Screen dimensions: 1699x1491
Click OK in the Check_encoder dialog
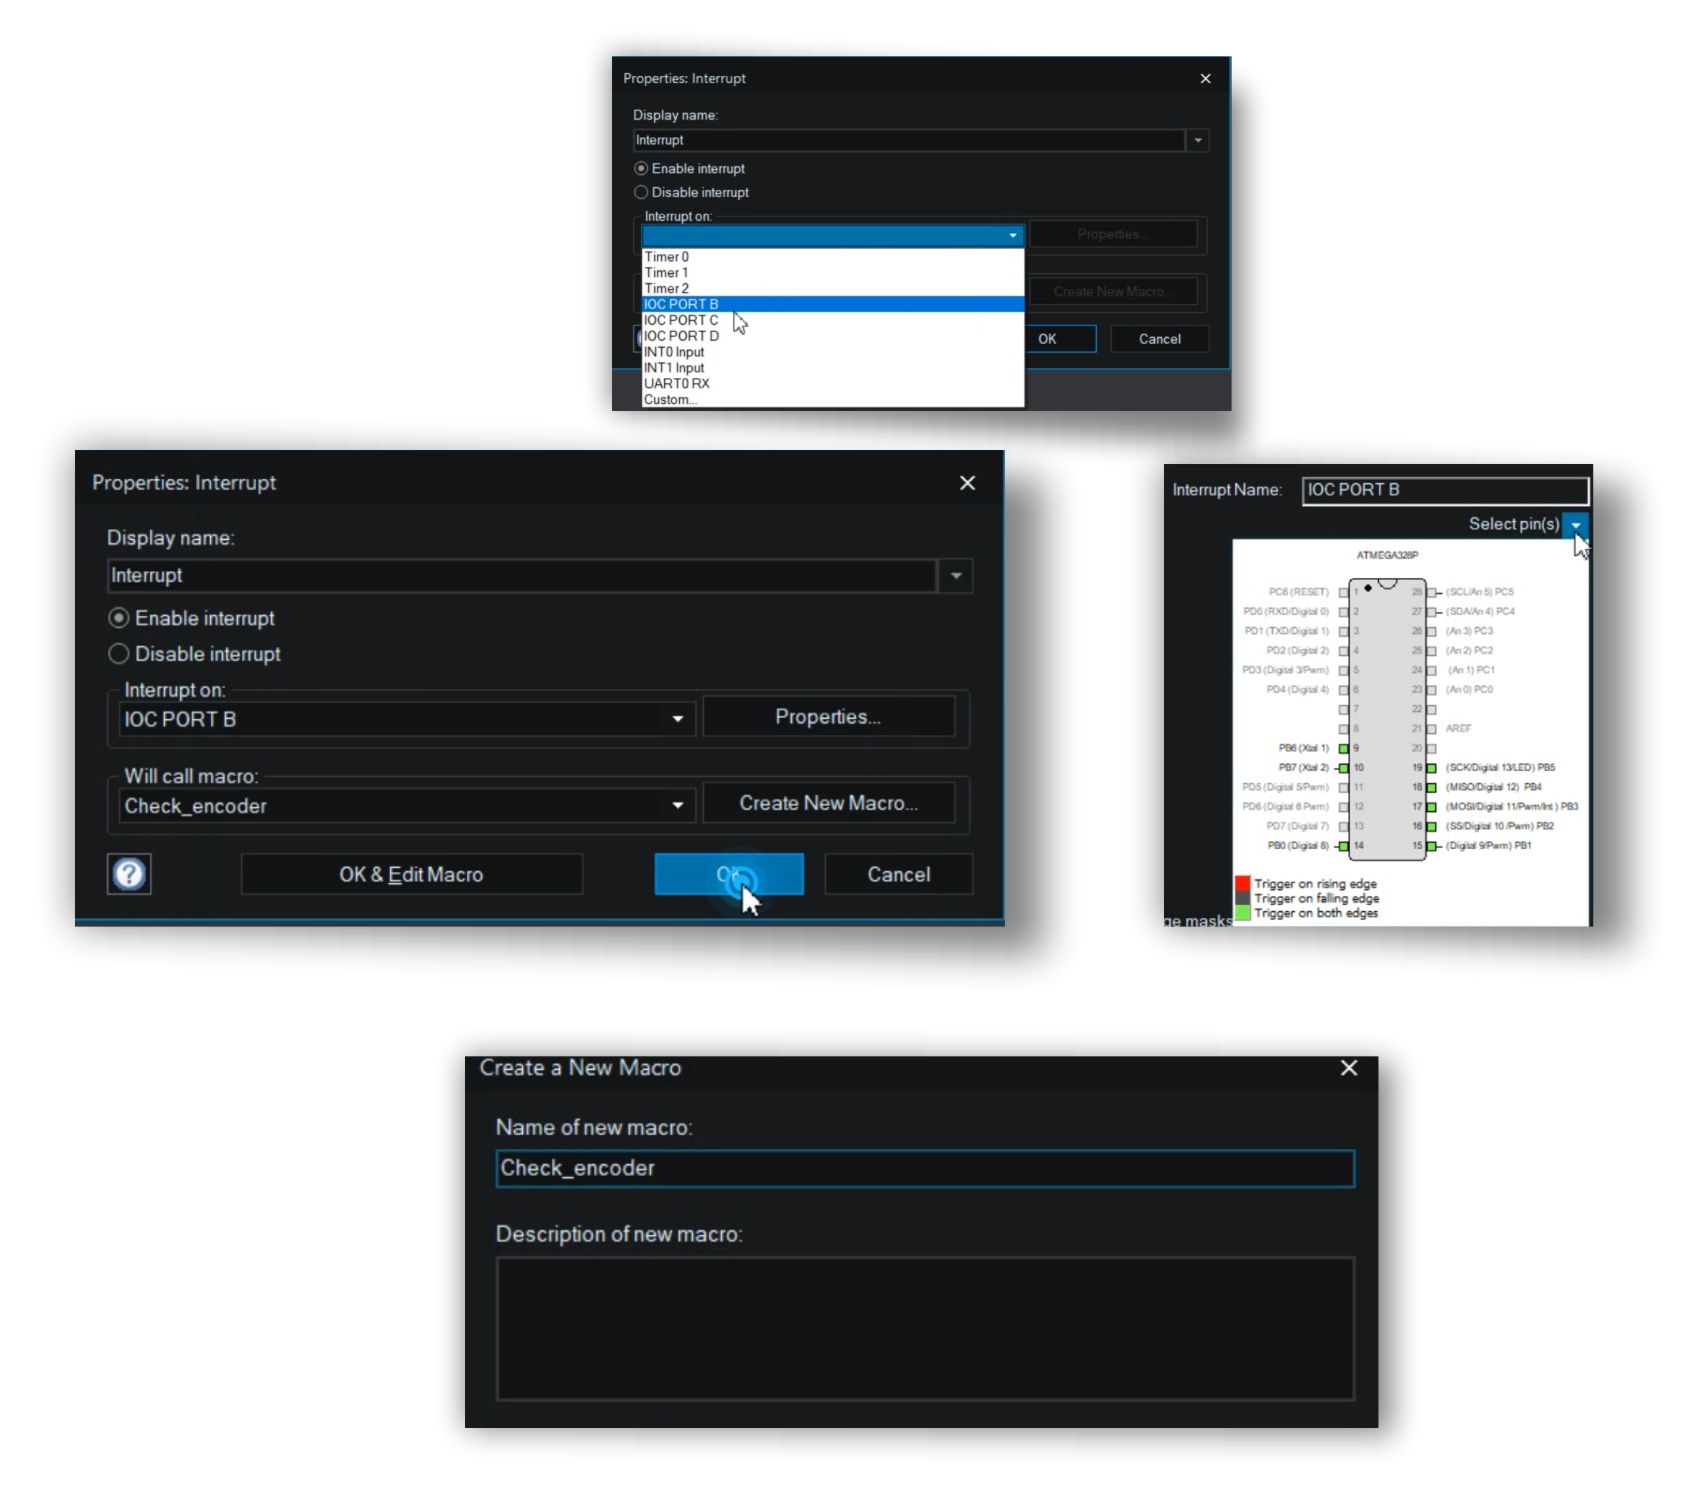(x=729, y=874)
